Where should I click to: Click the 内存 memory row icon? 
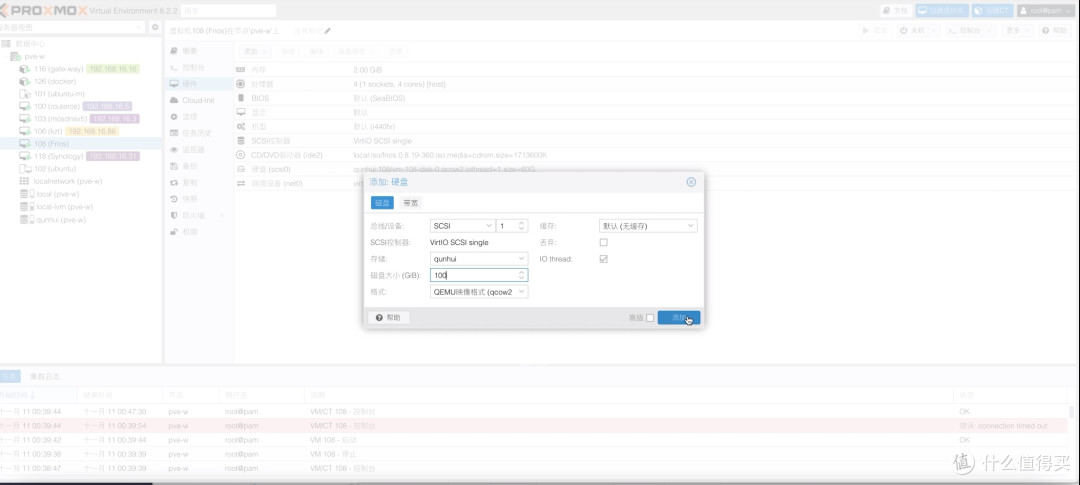pos(240,70)
